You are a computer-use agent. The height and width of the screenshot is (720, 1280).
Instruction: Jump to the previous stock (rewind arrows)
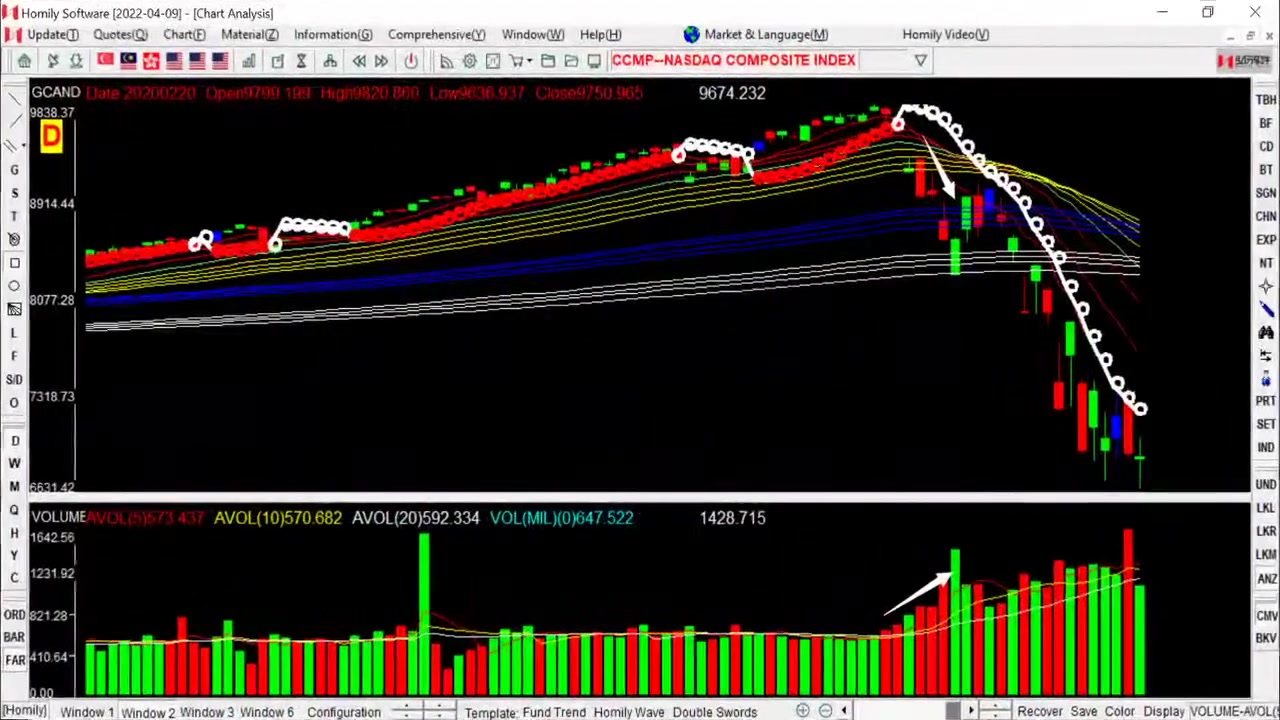tap(358, 61)
